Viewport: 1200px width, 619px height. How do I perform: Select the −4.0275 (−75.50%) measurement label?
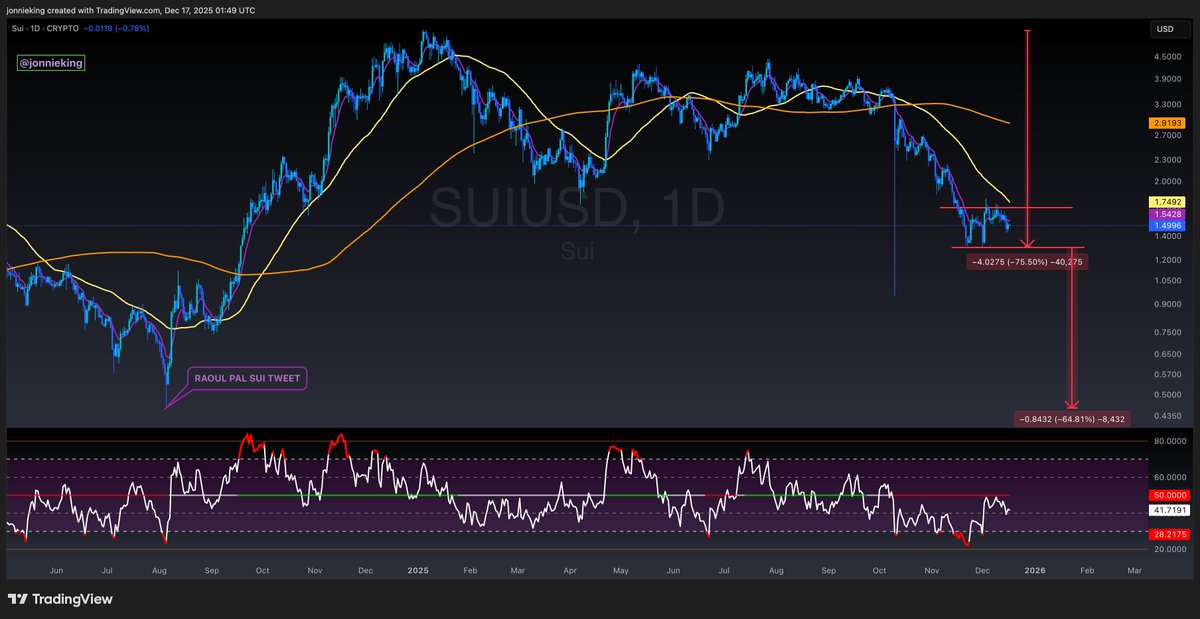(x=1027, y=261)
